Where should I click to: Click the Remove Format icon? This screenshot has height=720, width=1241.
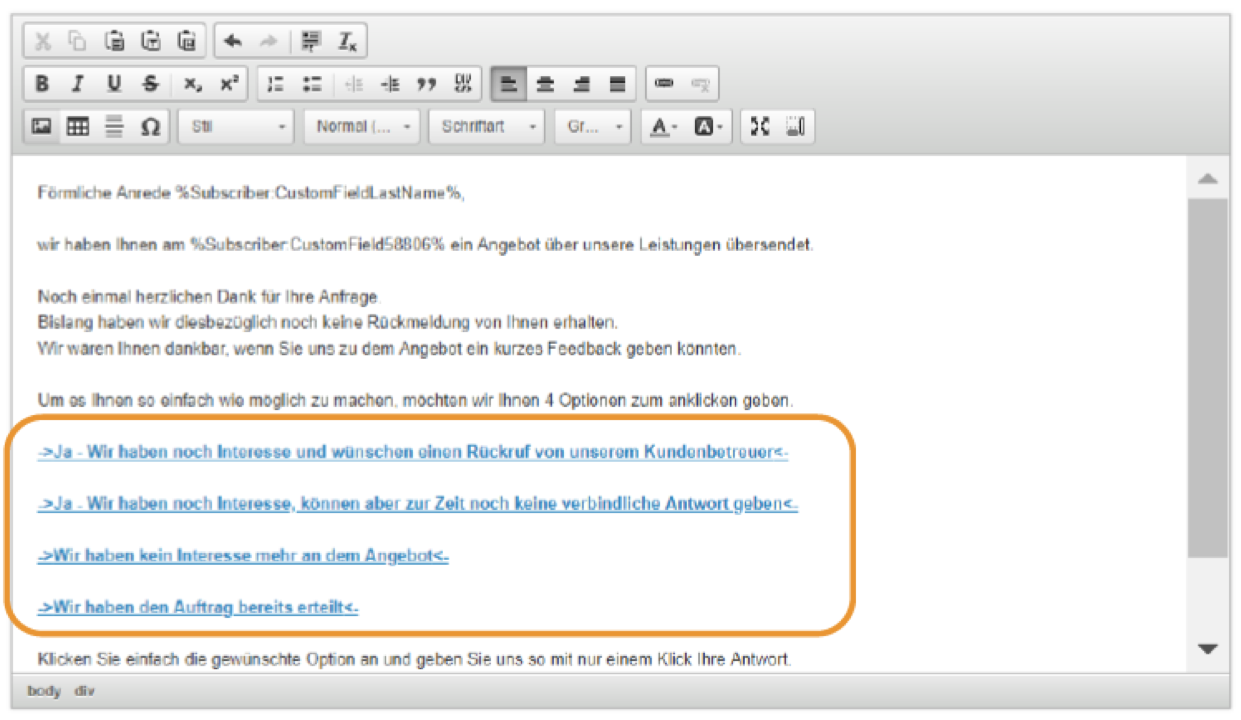click(347, 41)
